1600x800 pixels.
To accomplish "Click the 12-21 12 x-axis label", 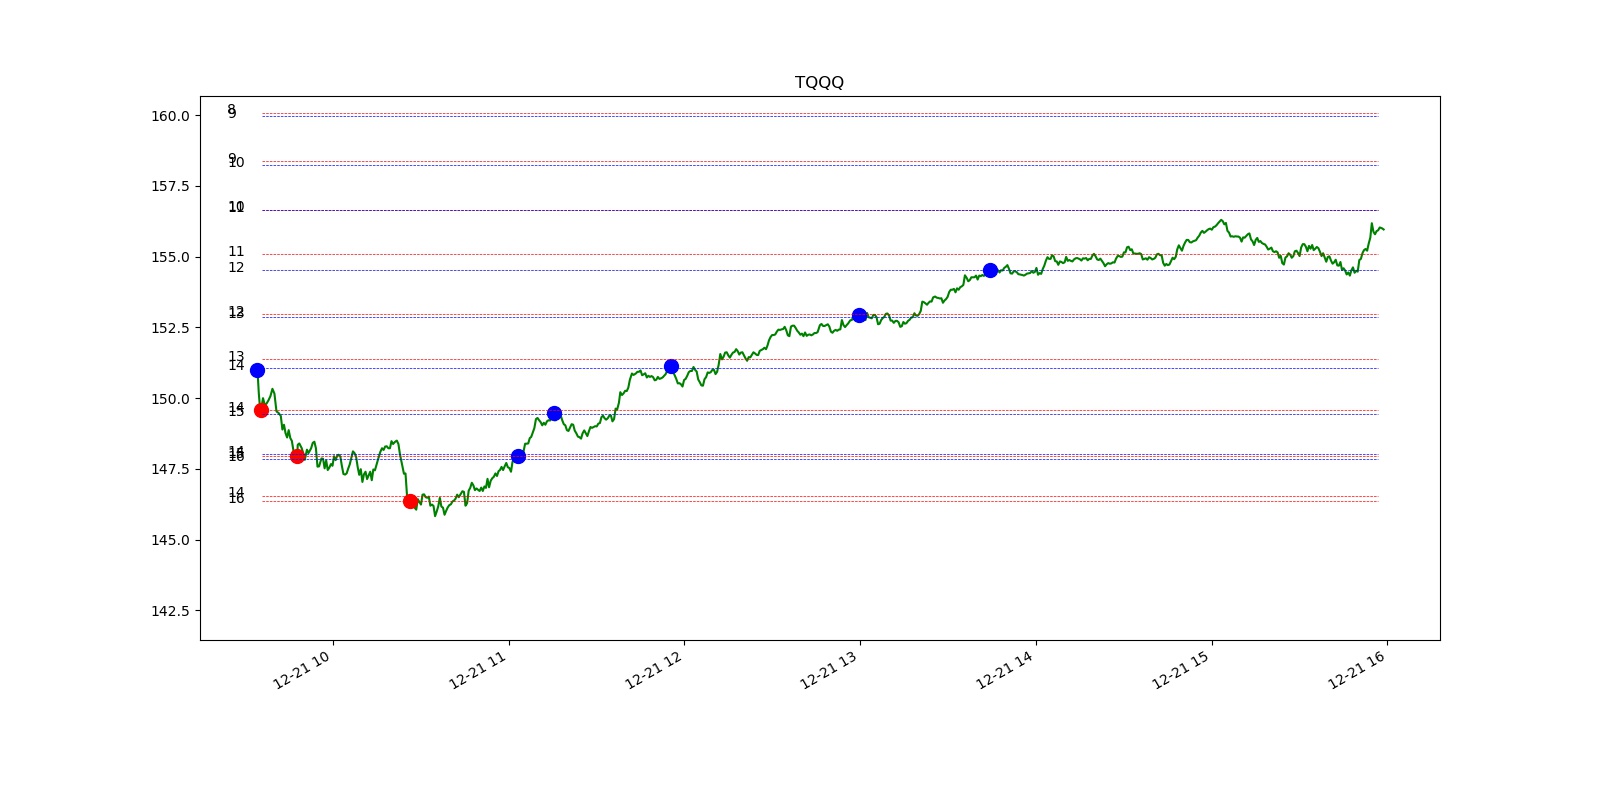I will [x=654, y=669].
